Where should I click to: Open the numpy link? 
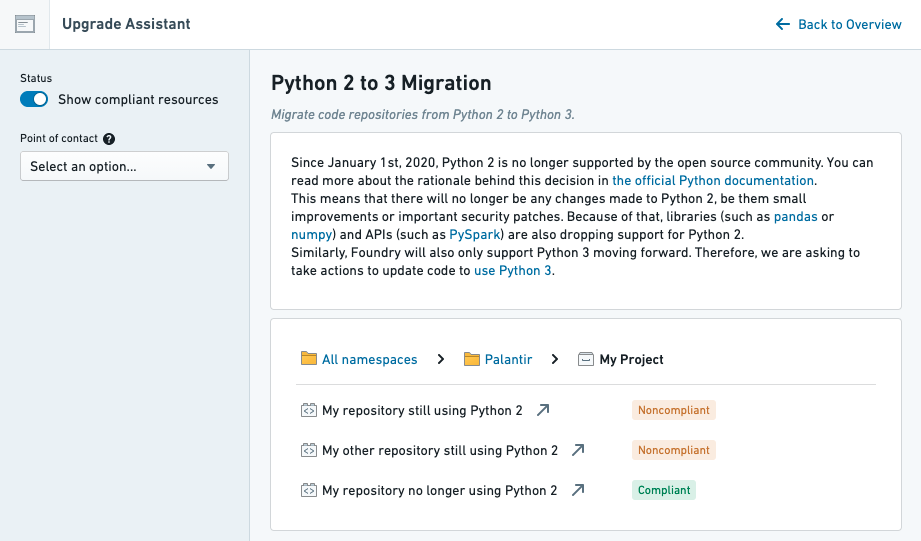click(x=311, y=234)
